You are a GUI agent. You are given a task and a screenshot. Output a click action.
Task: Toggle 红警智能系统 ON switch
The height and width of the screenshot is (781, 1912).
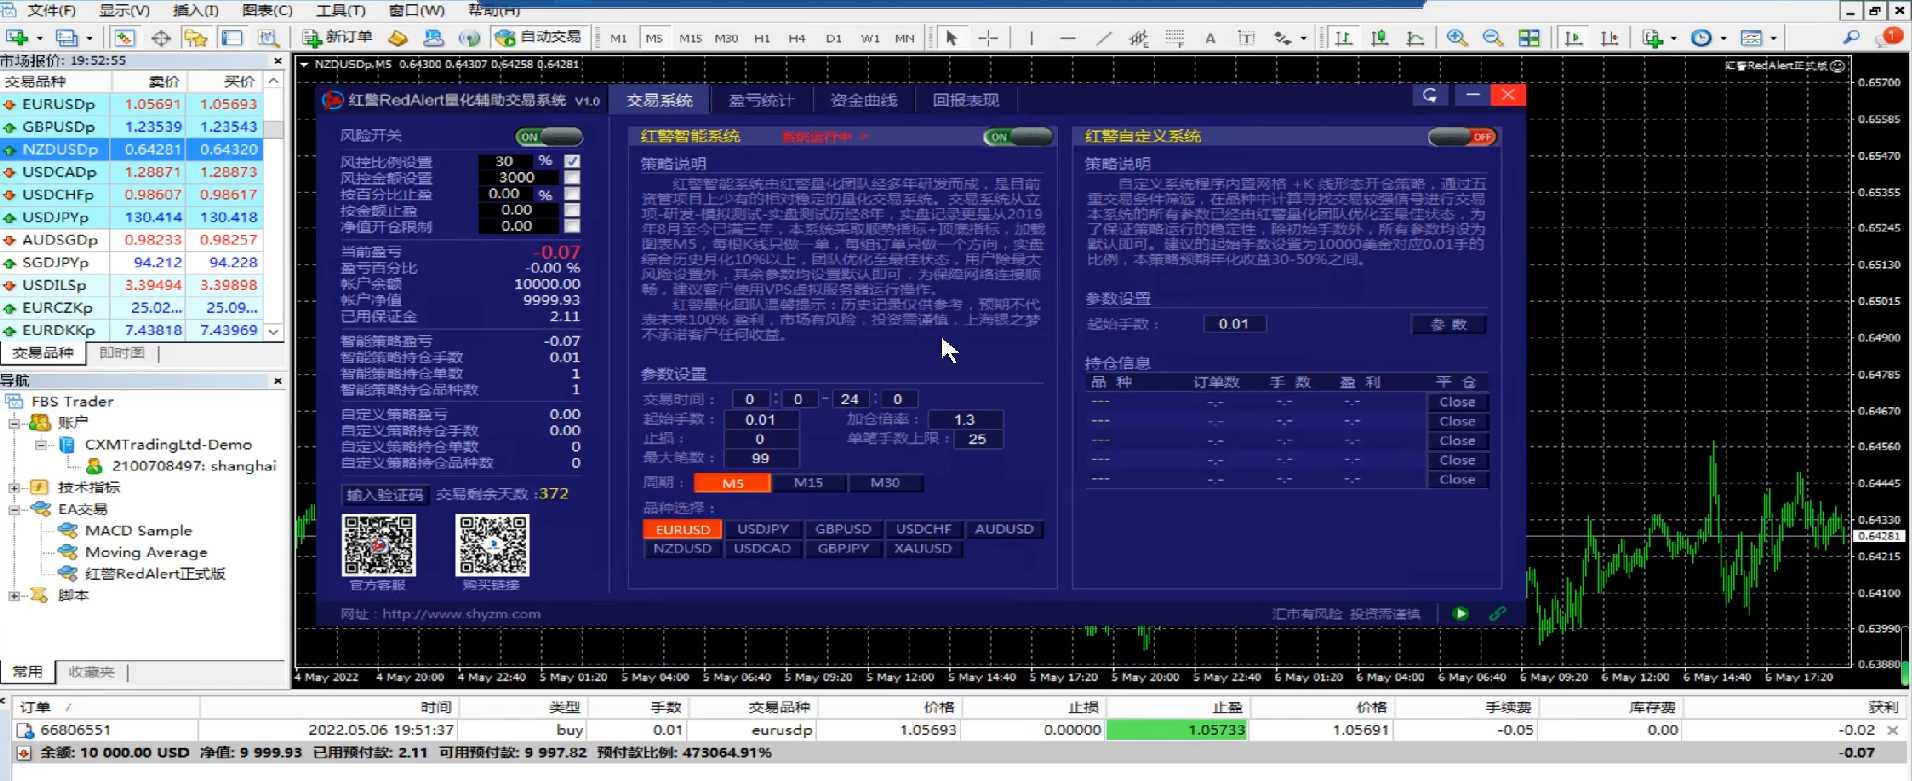tap(1018, 136)
